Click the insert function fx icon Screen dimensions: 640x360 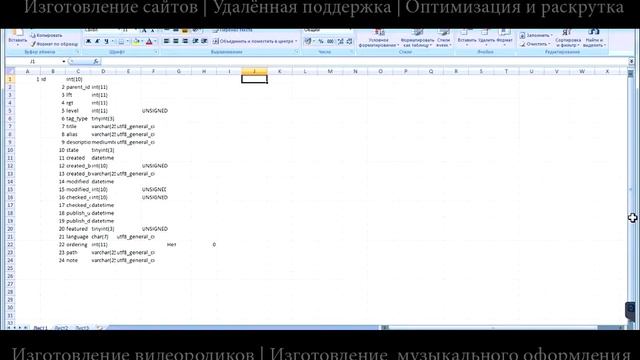[96, 62]
